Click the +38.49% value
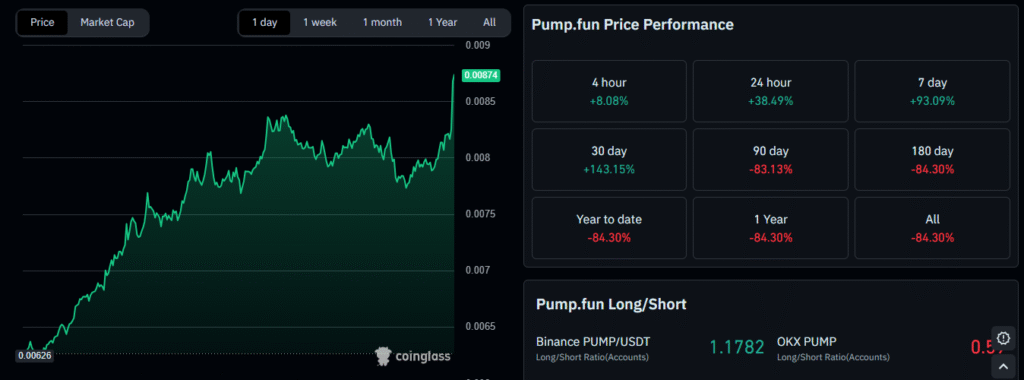Image resolution: width=1024 pixels, height=380 pixels. pyautogui.click(x=771, y=101)
